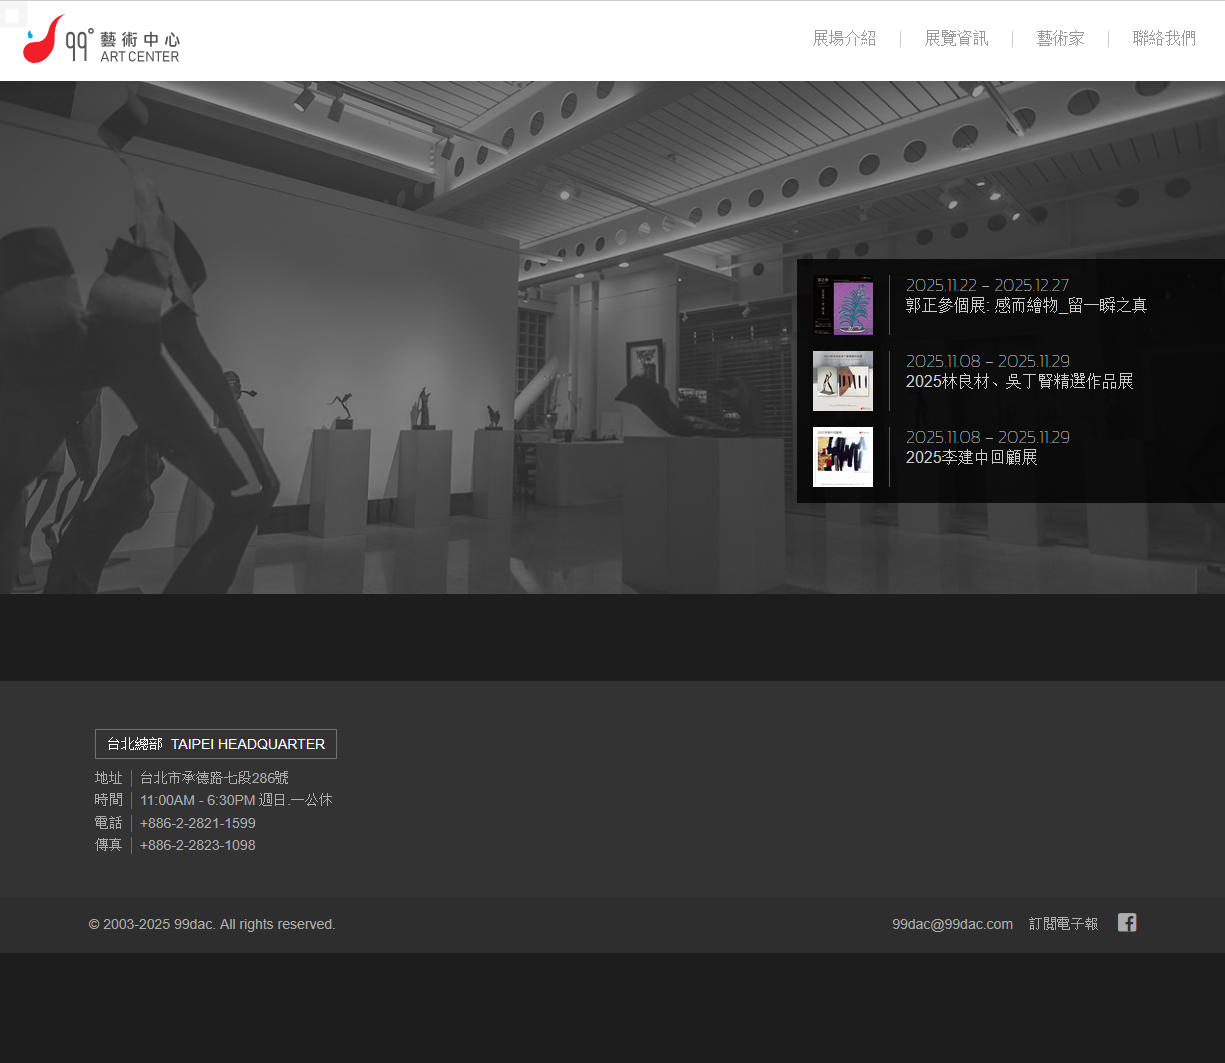Click the 台北總部 TAIPEI HEADQUARTER box
This screenshot has width=1225, height=1063.
pos(216,744)
